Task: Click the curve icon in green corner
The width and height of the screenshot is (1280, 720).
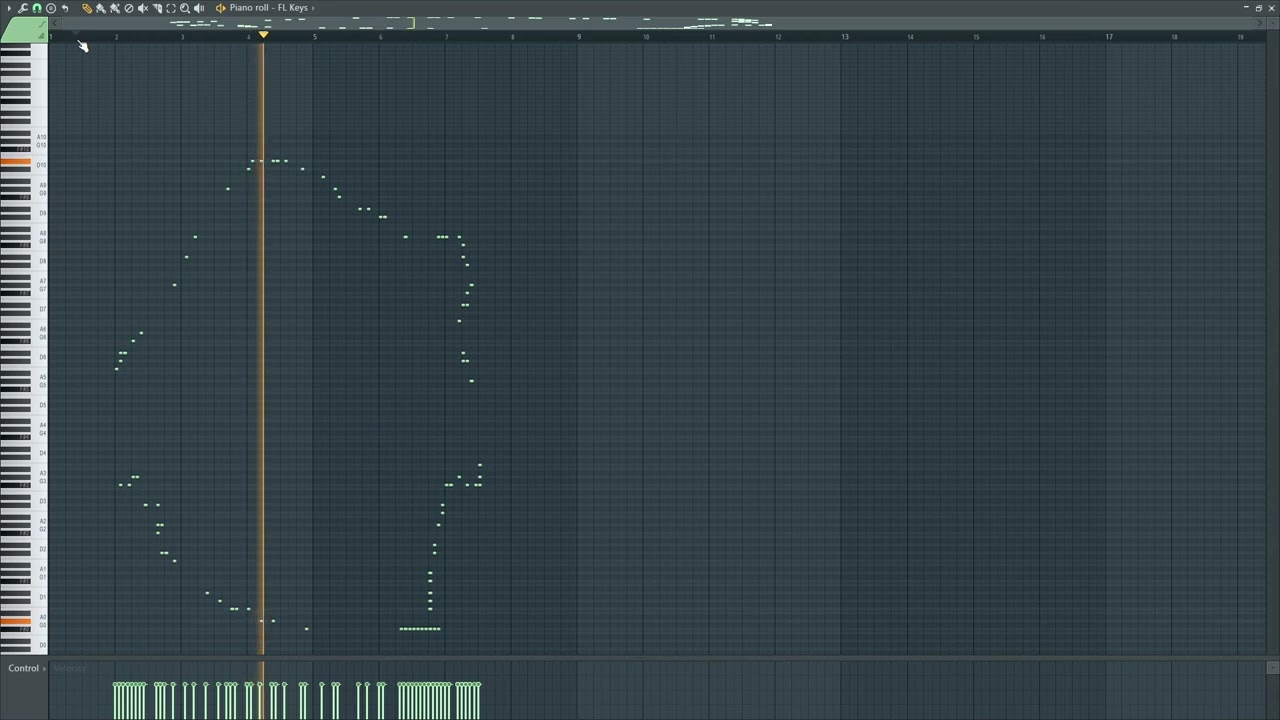Action: pos(42,24)
